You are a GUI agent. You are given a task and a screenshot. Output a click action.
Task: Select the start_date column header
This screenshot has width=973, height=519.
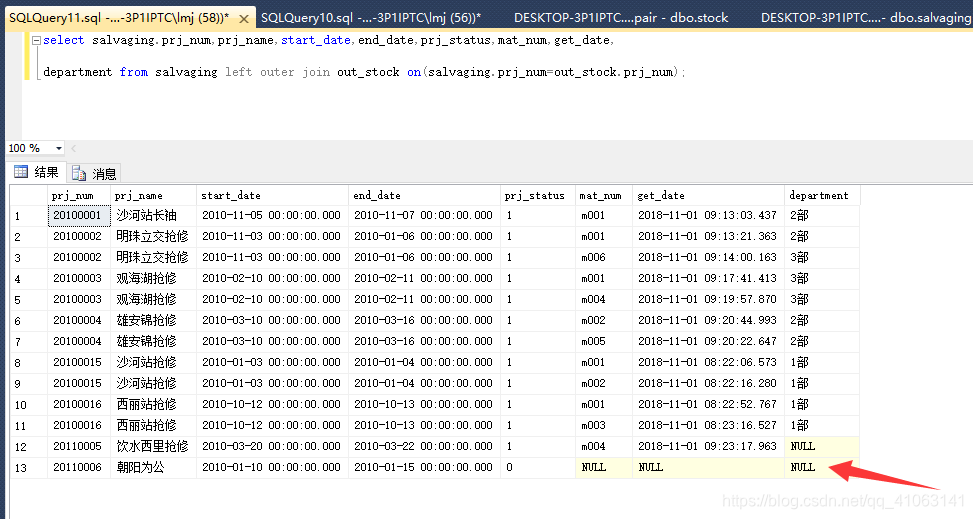[x=272, y=195]
